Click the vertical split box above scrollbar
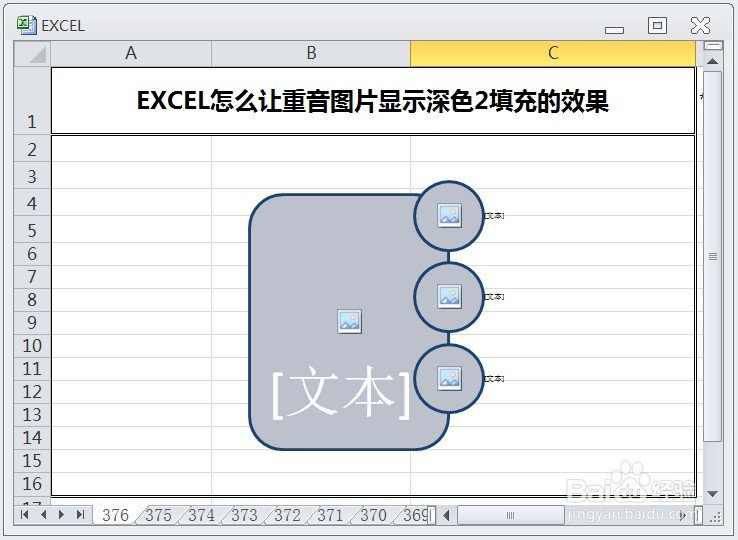738x540 pixels. (x=713, y=45)
